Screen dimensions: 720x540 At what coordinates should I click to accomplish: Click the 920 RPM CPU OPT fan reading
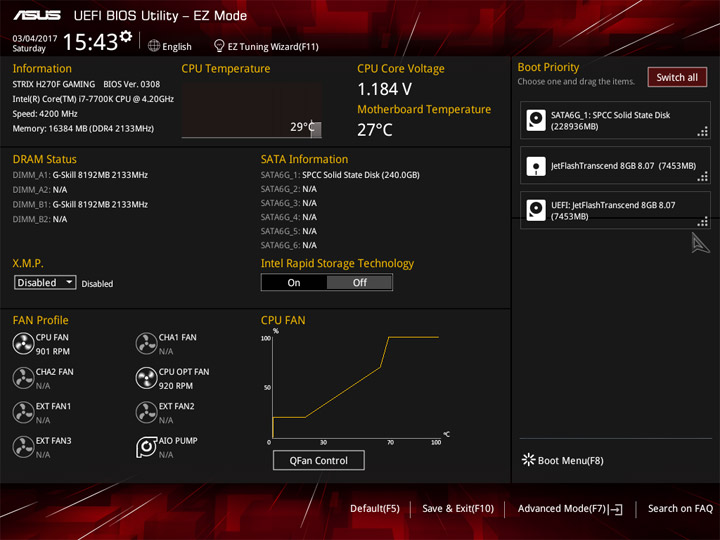tap(176, 386)
